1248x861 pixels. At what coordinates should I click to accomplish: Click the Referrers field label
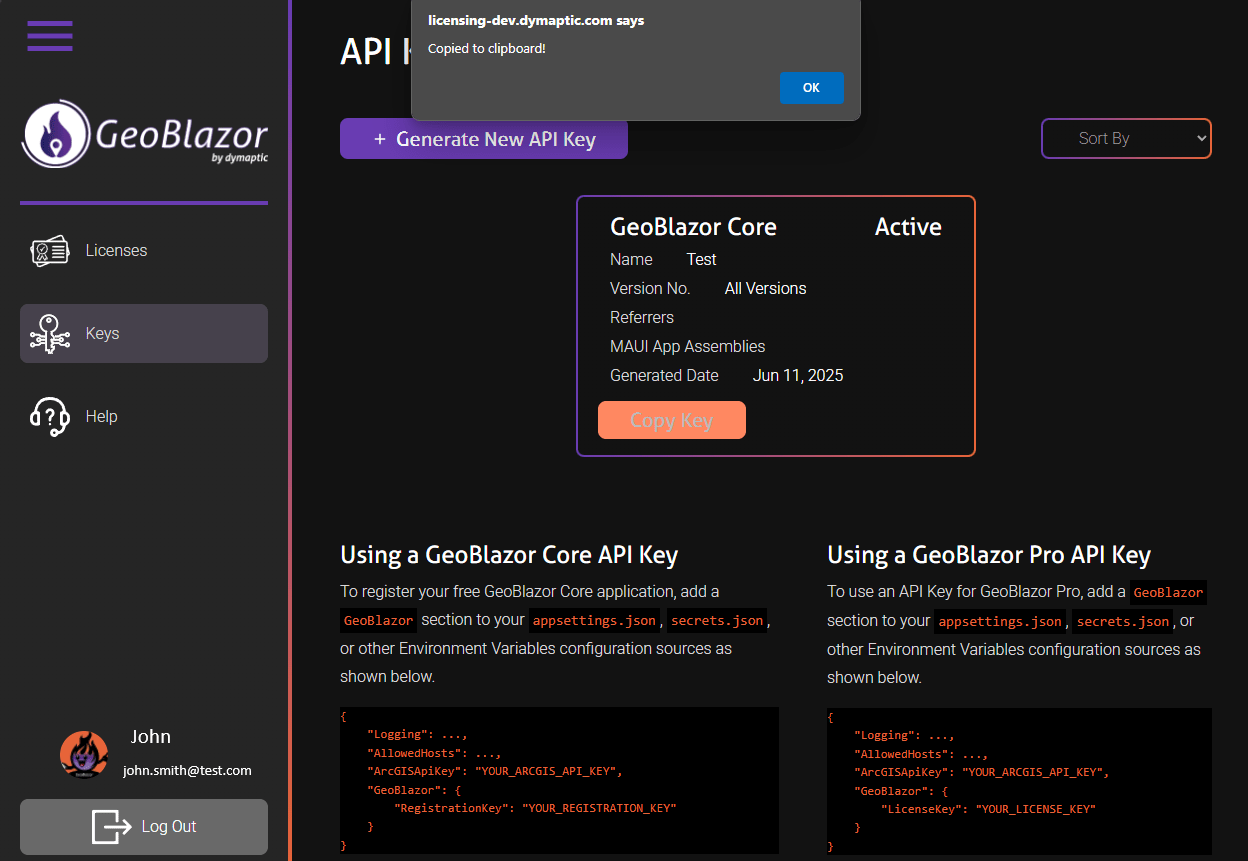tap(642, 318)
